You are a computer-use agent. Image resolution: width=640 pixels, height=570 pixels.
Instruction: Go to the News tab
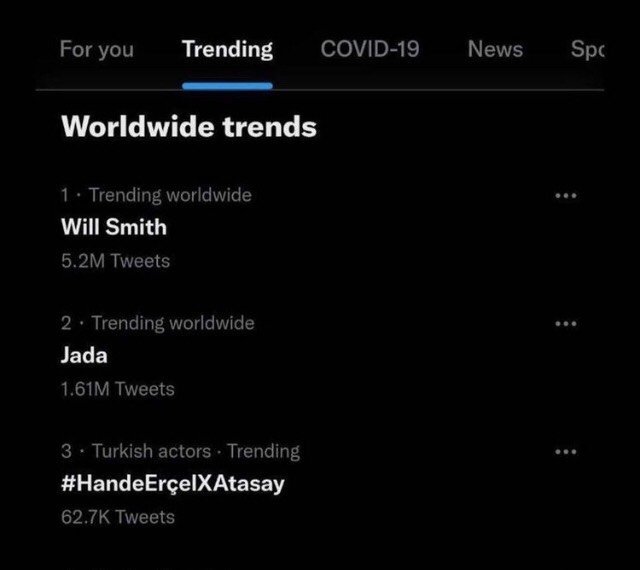pos(495,49)
